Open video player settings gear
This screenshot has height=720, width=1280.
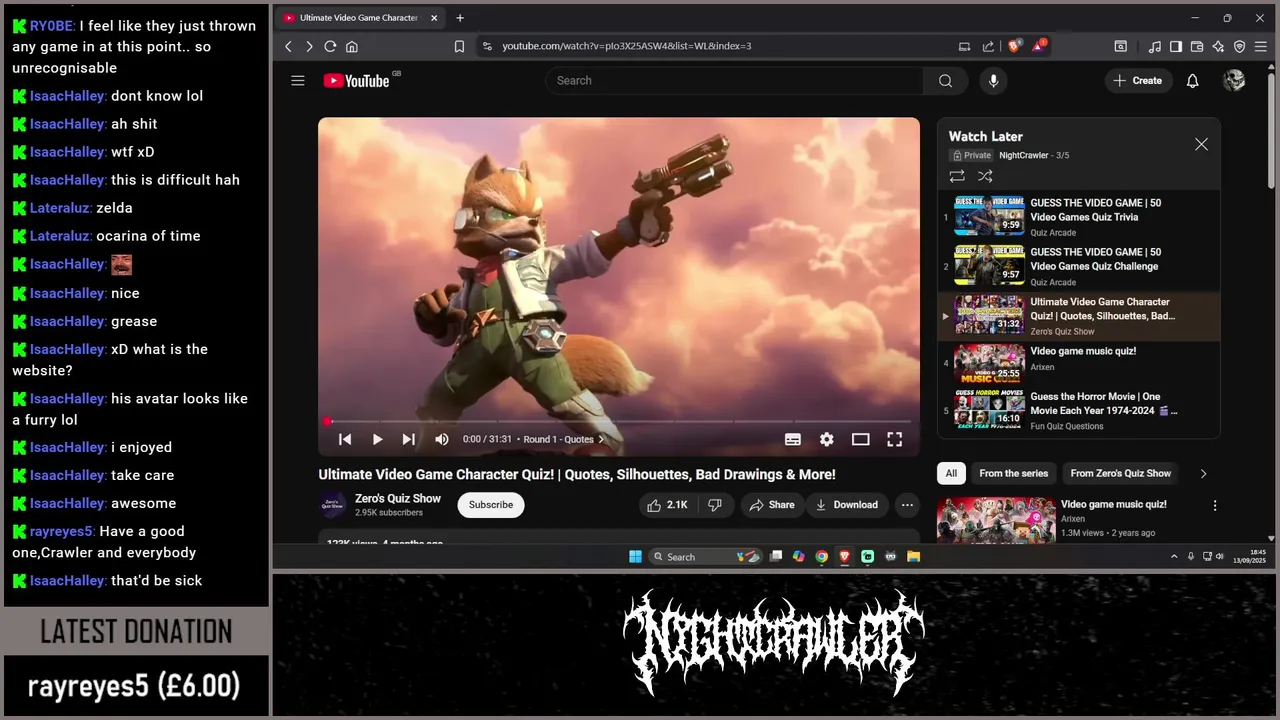tap(826, 439)
